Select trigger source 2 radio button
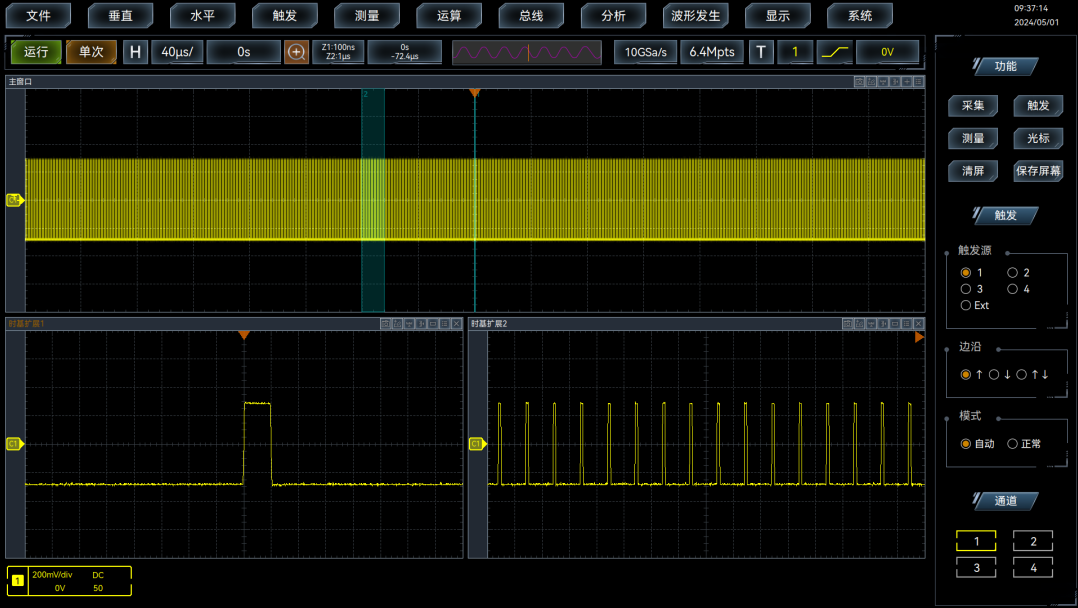 (x=1012, y=272)
